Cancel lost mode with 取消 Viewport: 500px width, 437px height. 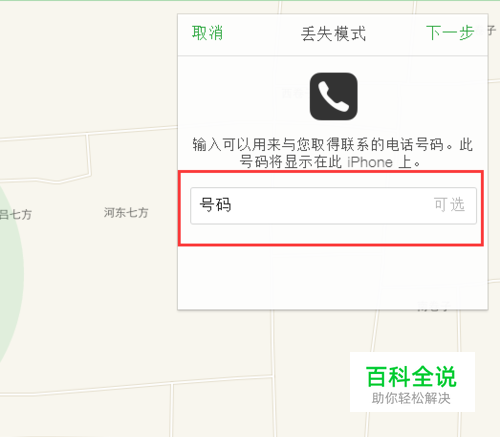(207, 33)
